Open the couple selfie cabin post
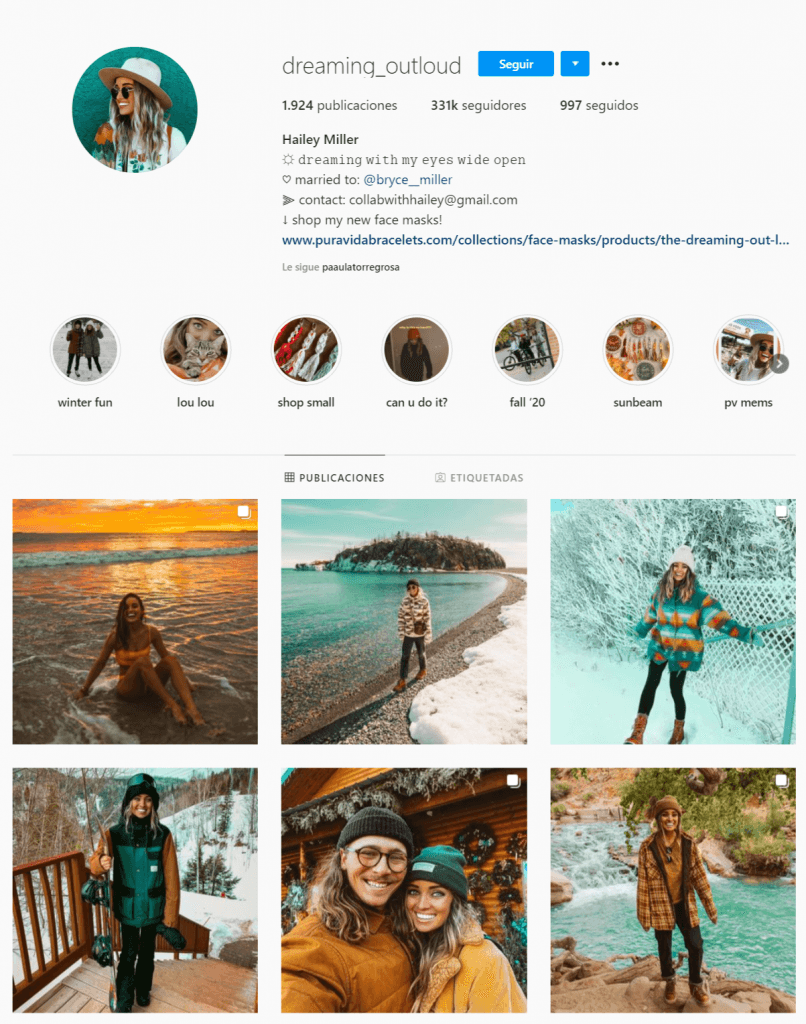This screenshot has height=1024, width=806. coord(404,890)
